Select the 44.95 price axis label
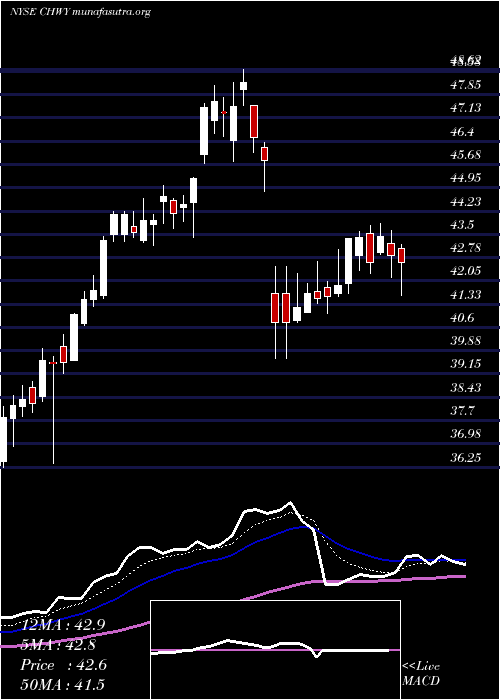This screenshot has width=500, height=700. tap(466, 178)
